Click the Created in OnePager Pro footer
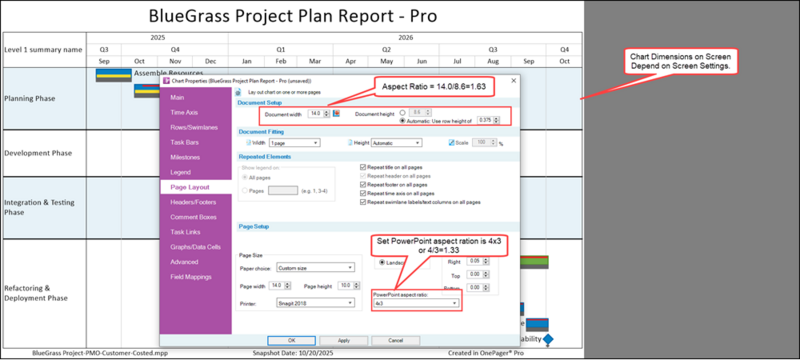The height and width of the screenshot is (360, 800). [485, 353]
